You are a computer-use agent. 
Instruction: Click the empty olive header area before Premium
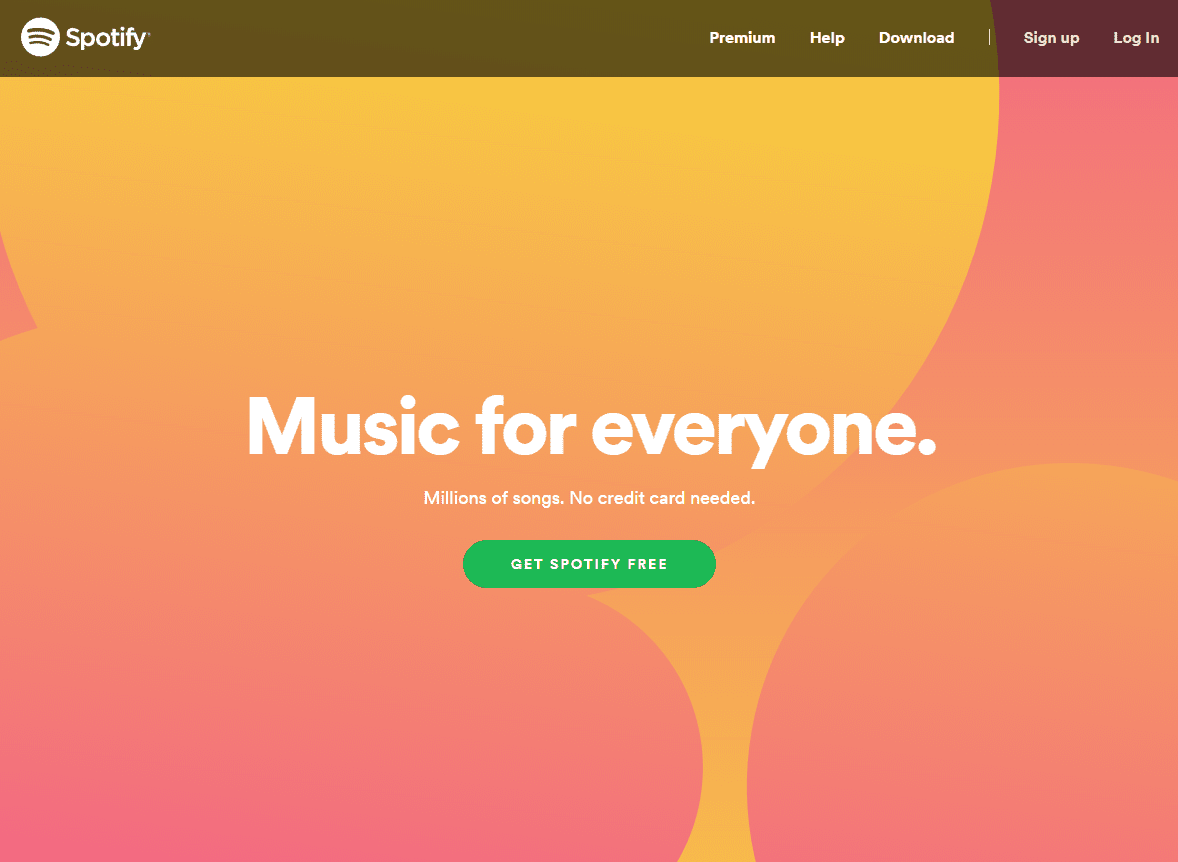click(428, 38)
